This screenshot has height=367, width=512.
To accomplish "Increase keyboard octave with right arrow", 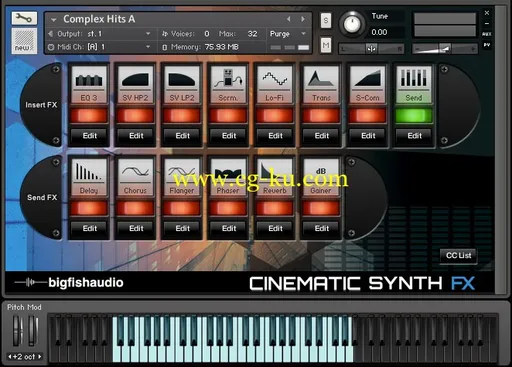I will coord(40,356).
